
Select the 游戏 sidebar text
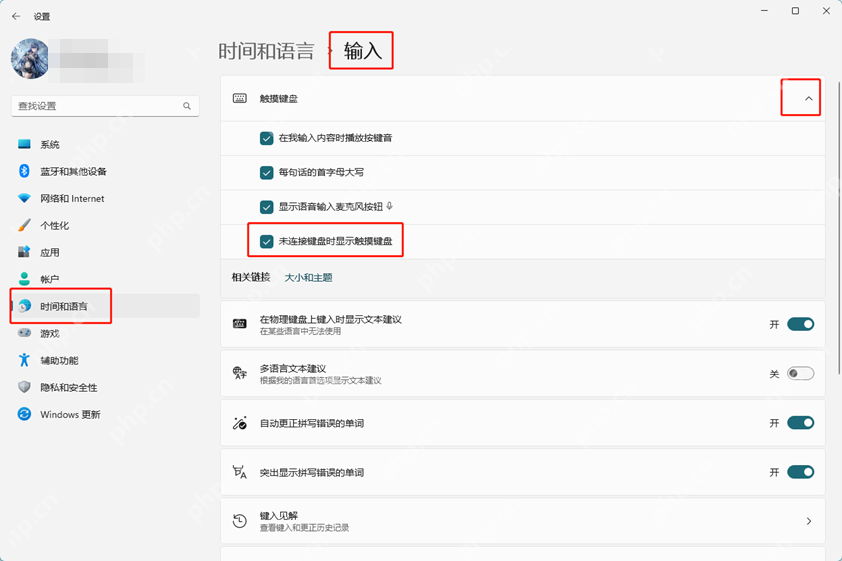[50, 333]
